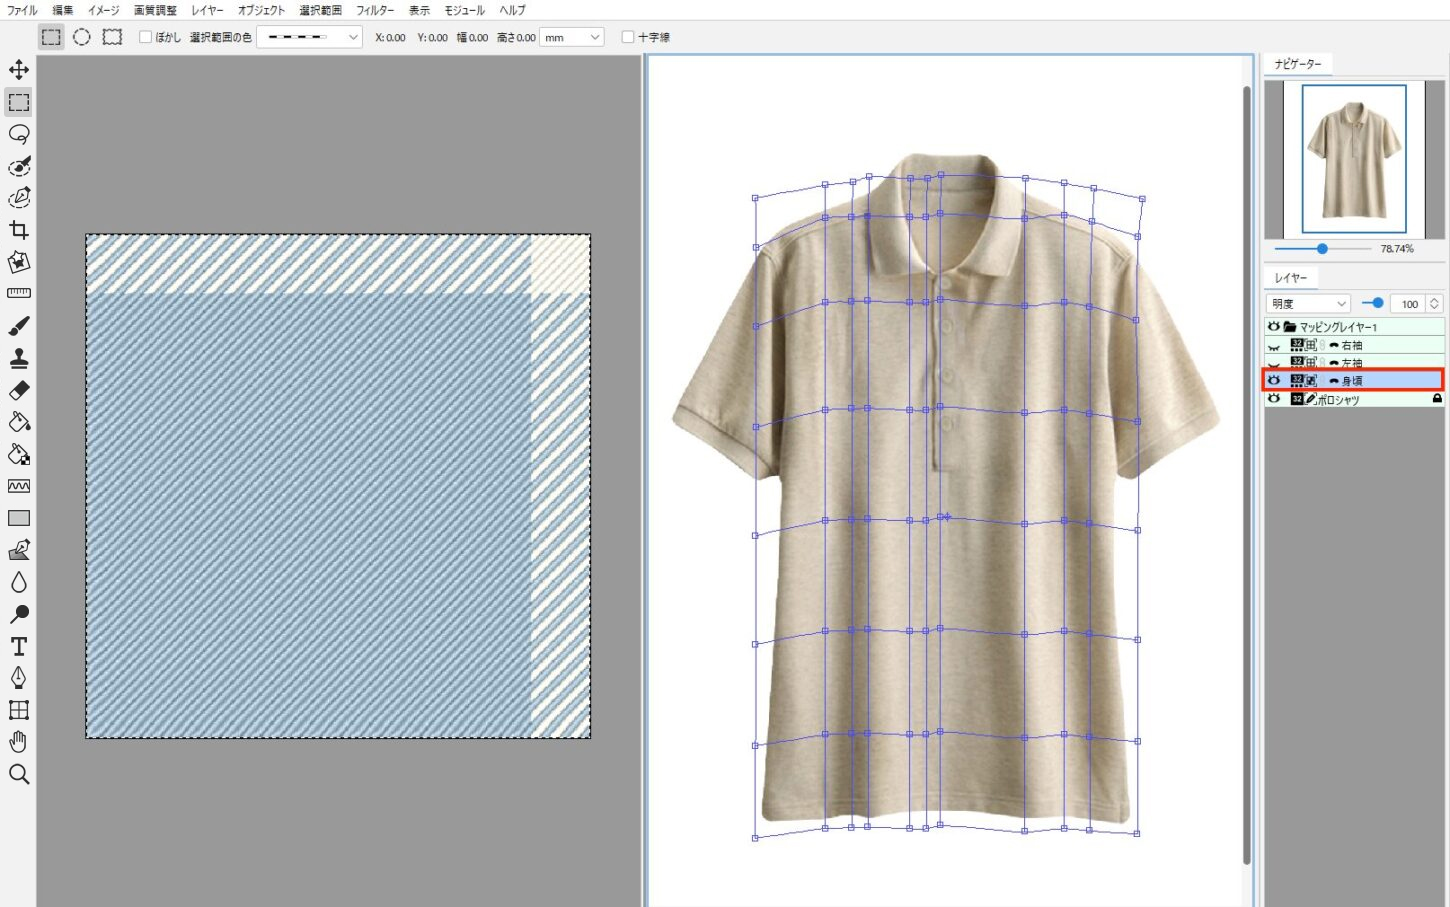This screenshot has width=1450, height=907.
Task: Open the selection line style dropdown
Action: point(309,37)
